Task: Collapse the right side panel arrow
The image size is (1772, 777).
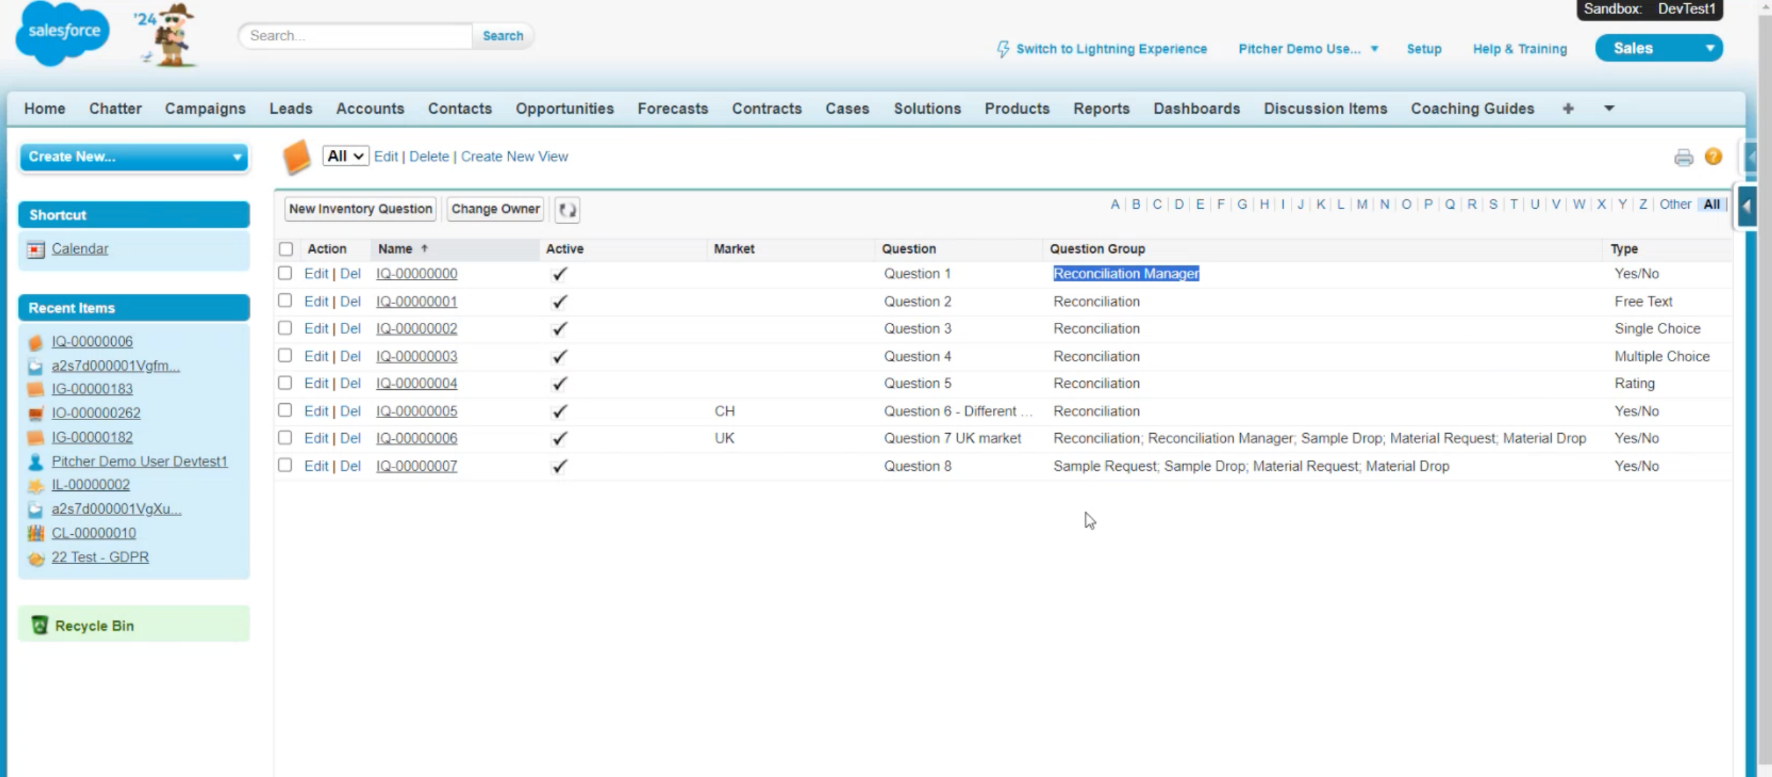Action: (x=1746, y=207)
